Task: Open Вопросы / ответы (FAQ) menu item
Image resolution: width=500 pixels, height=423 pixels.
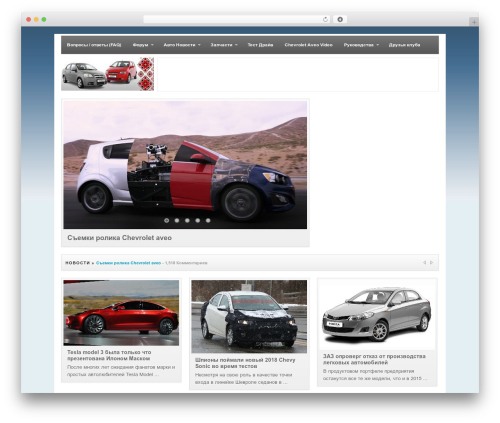Action: (x=94, y=45)
